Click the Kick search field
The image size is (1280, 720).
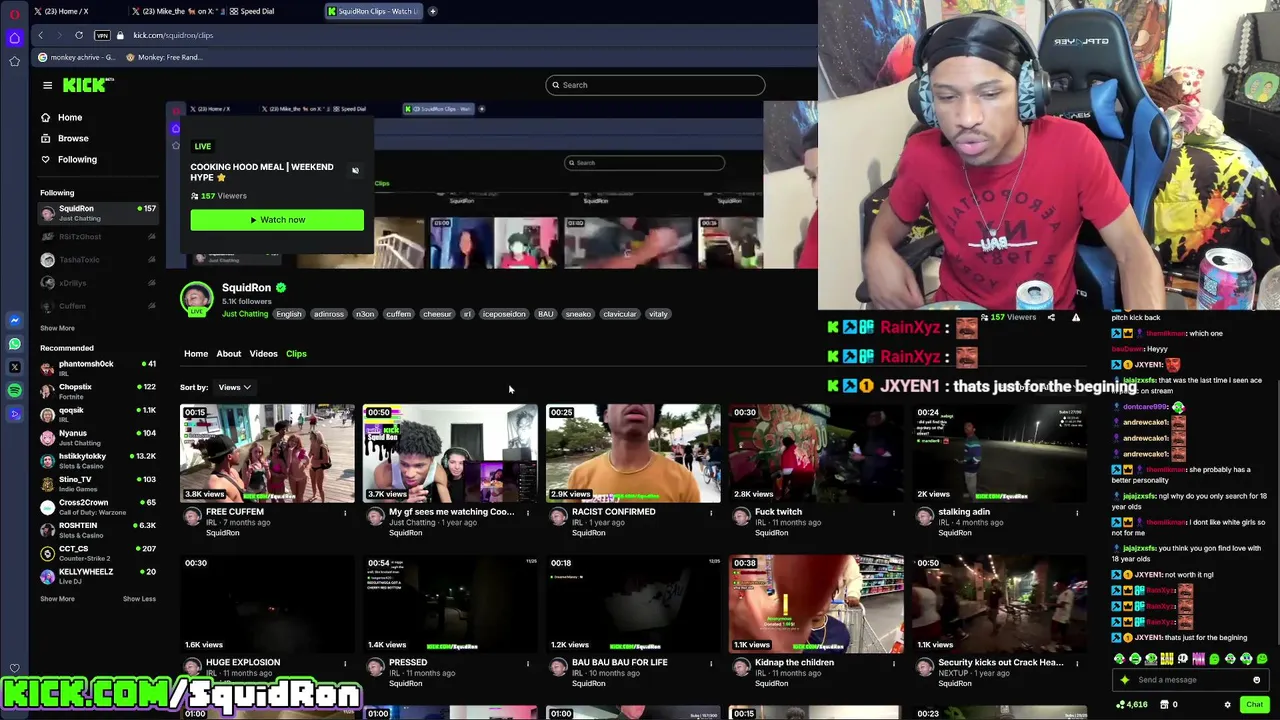click(x=655, y=85)
